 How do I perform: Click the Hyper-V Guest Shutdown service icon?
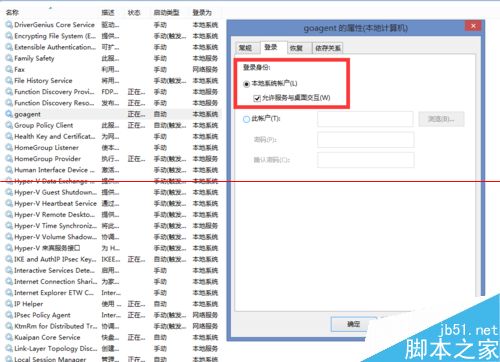pos(9,192)
